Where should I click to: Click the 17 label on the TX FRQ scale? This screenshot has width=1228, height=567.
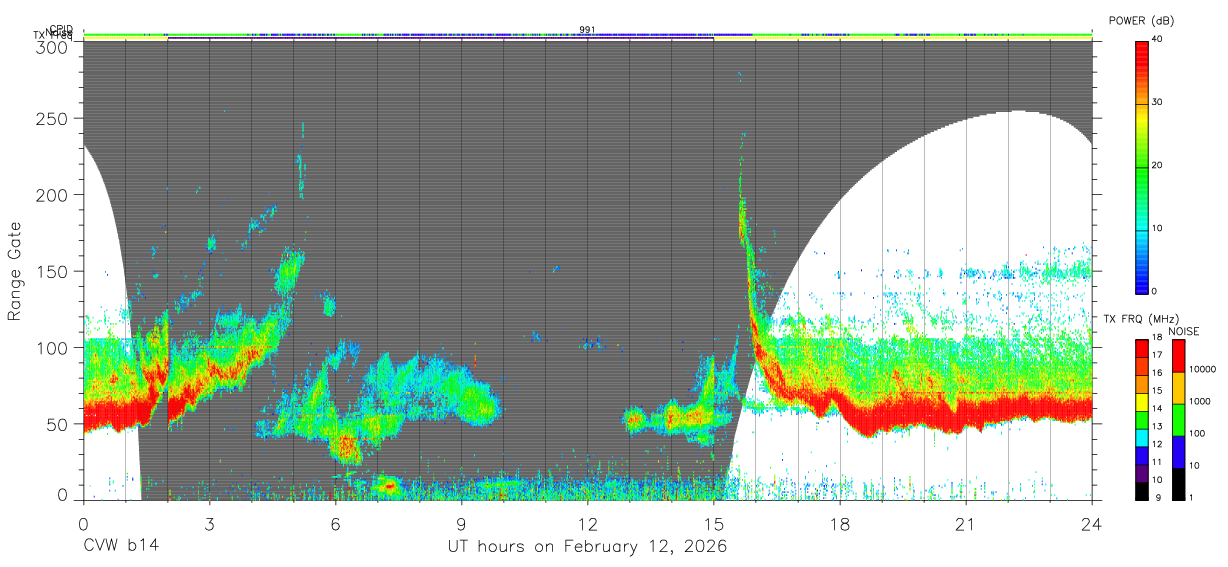(x=1156, y=355)
